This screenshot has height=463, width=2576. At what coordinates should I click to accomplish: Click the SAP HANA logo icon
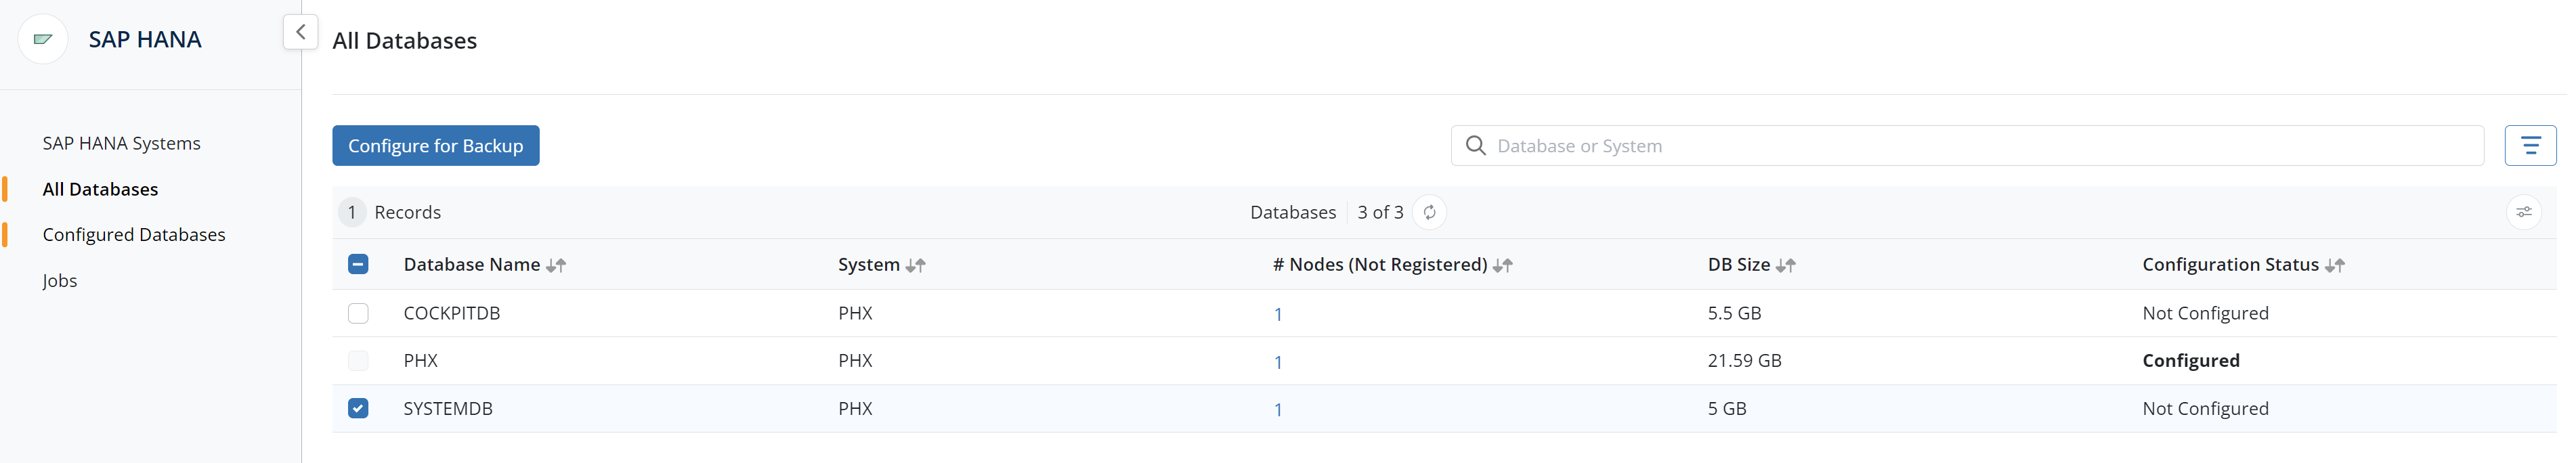click(43, 40)
